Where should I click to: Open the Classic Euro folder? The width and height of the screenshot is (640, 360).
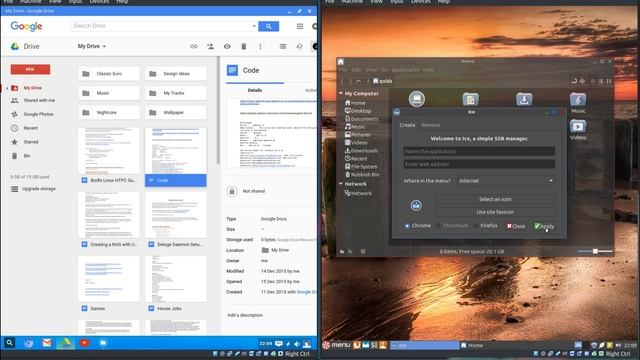coord(109,74)
